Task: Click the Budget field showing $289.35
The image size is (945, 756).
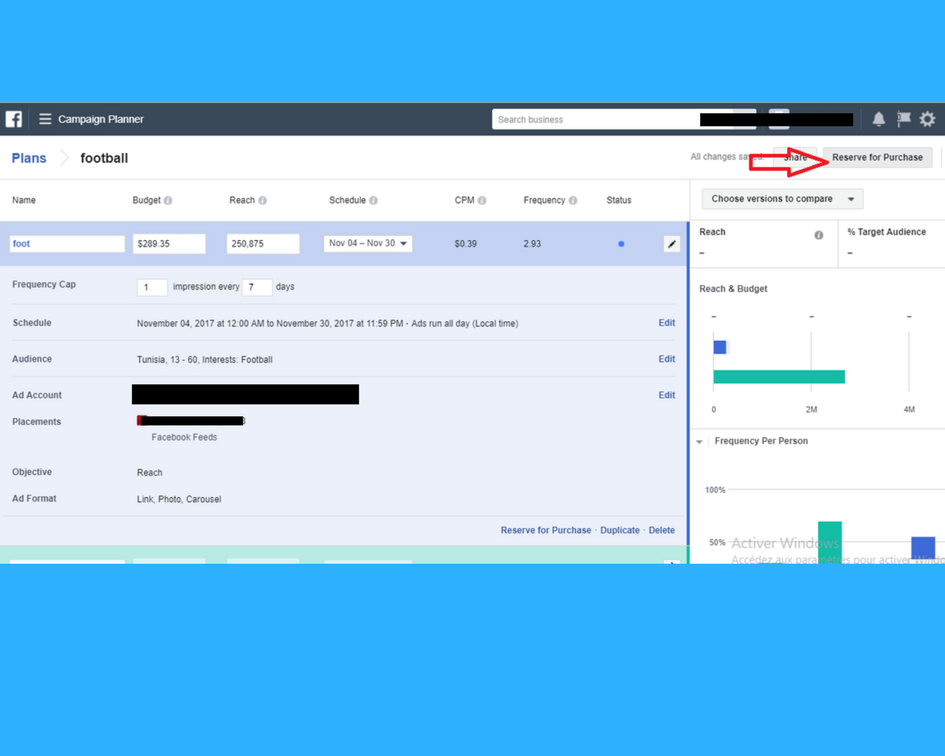Action: pos(169,244)
